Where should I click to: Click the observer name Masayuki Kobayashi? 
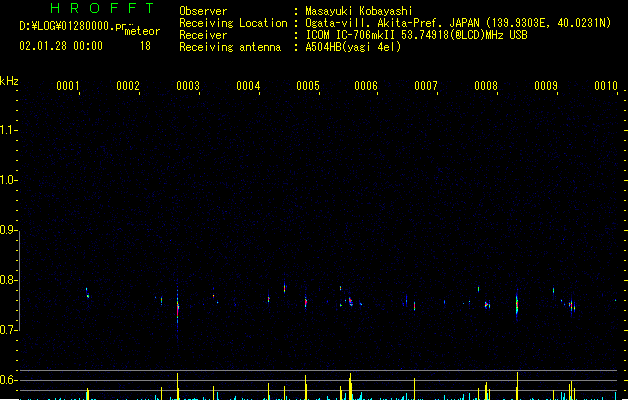359,11
